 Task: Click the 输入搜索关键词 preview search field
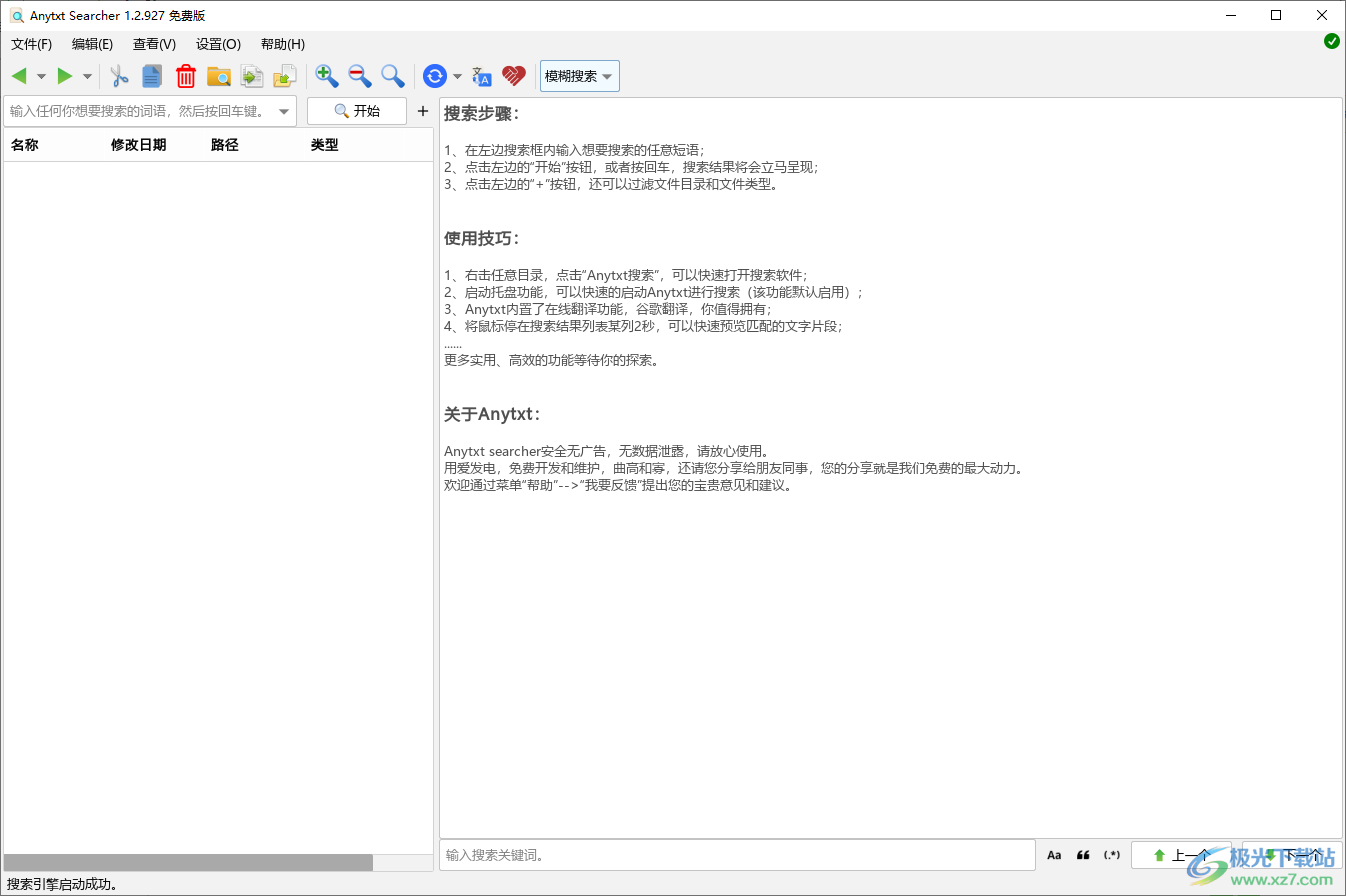pos(737,855)
